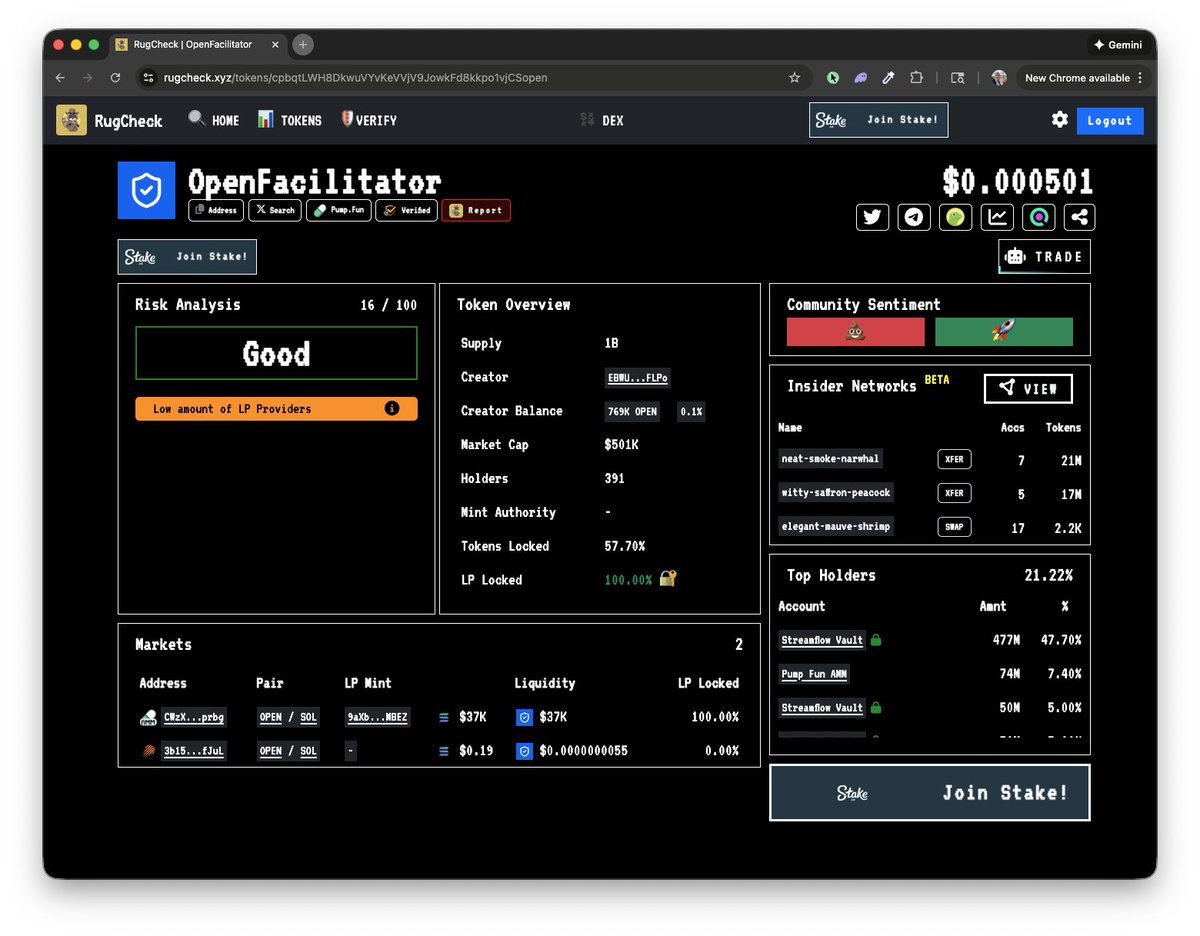Viewport: 1200px width, 936px height.
Task: Click the large Join Stake banner at bottom right
Action: (x=930, y=793)
